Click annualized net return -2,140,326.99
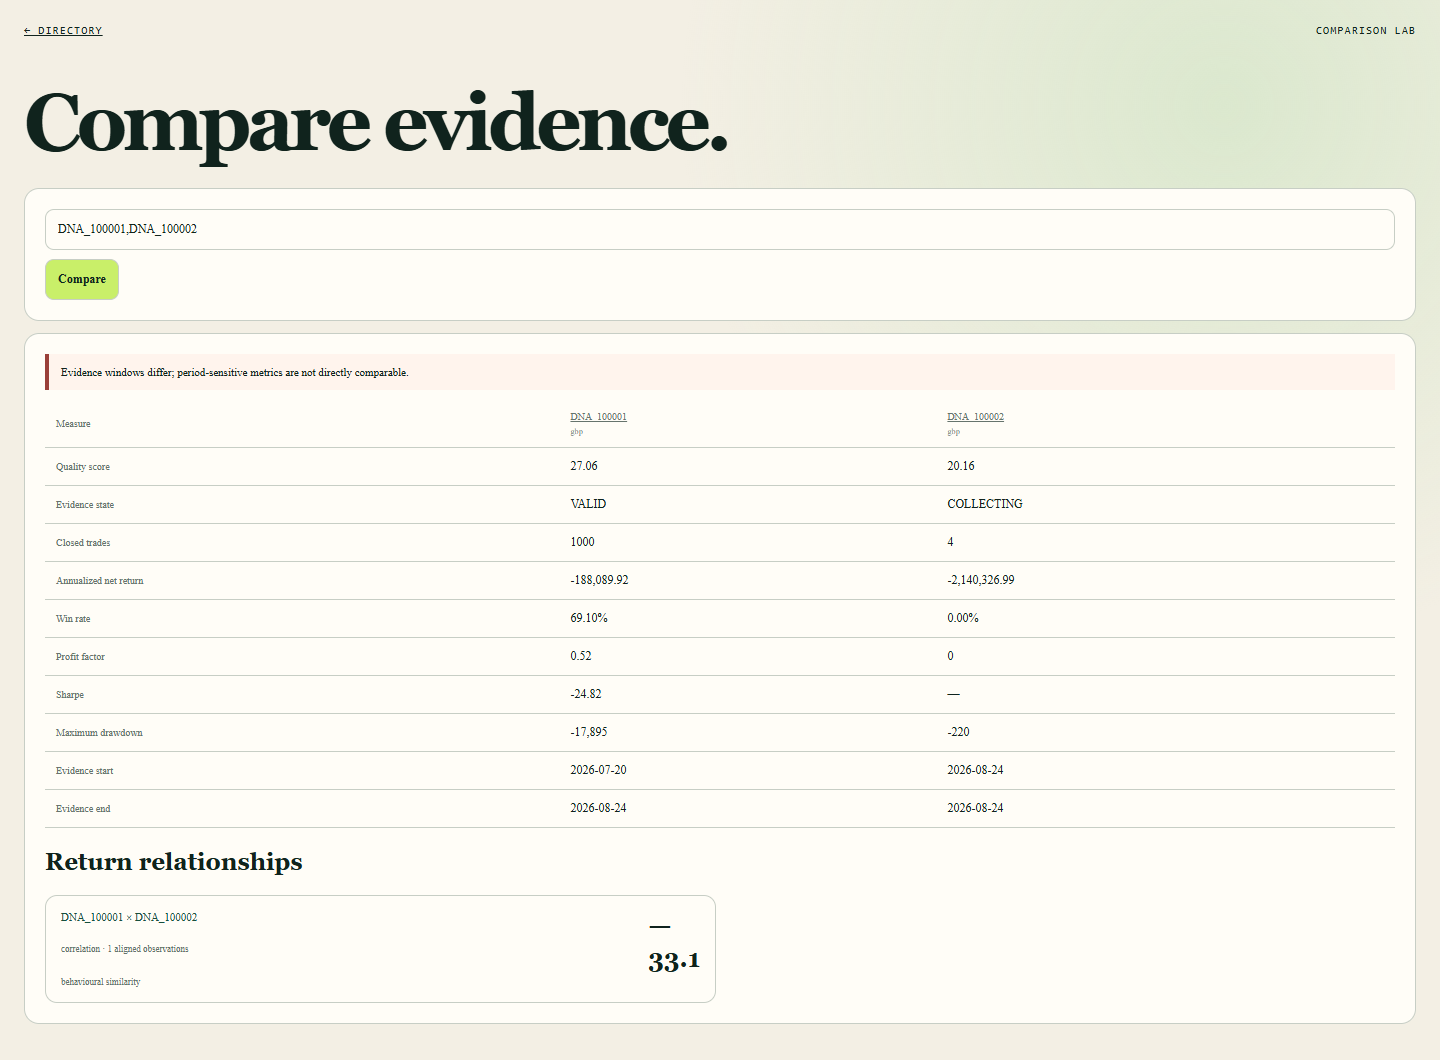1440x1060 pixels. 981,580
